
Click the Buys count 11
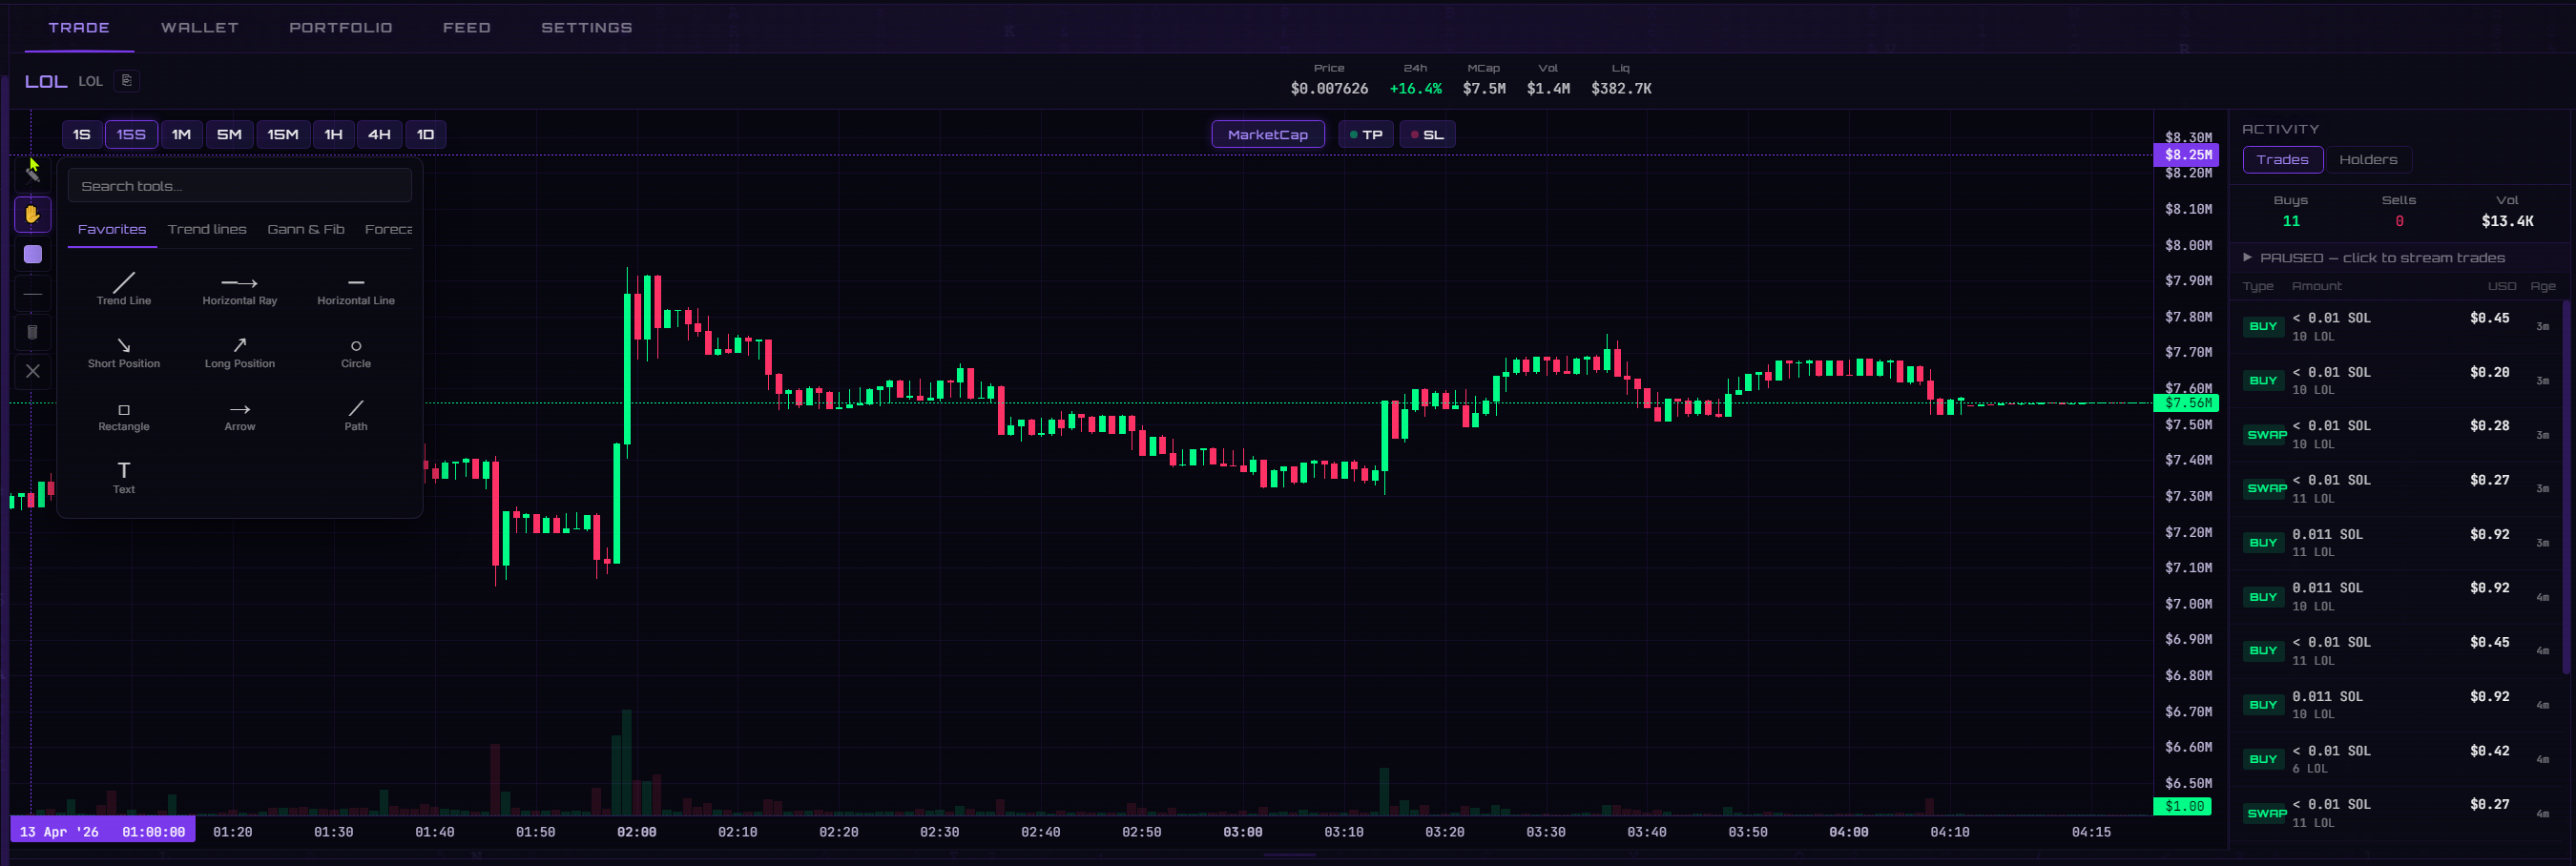(2291, 221)
